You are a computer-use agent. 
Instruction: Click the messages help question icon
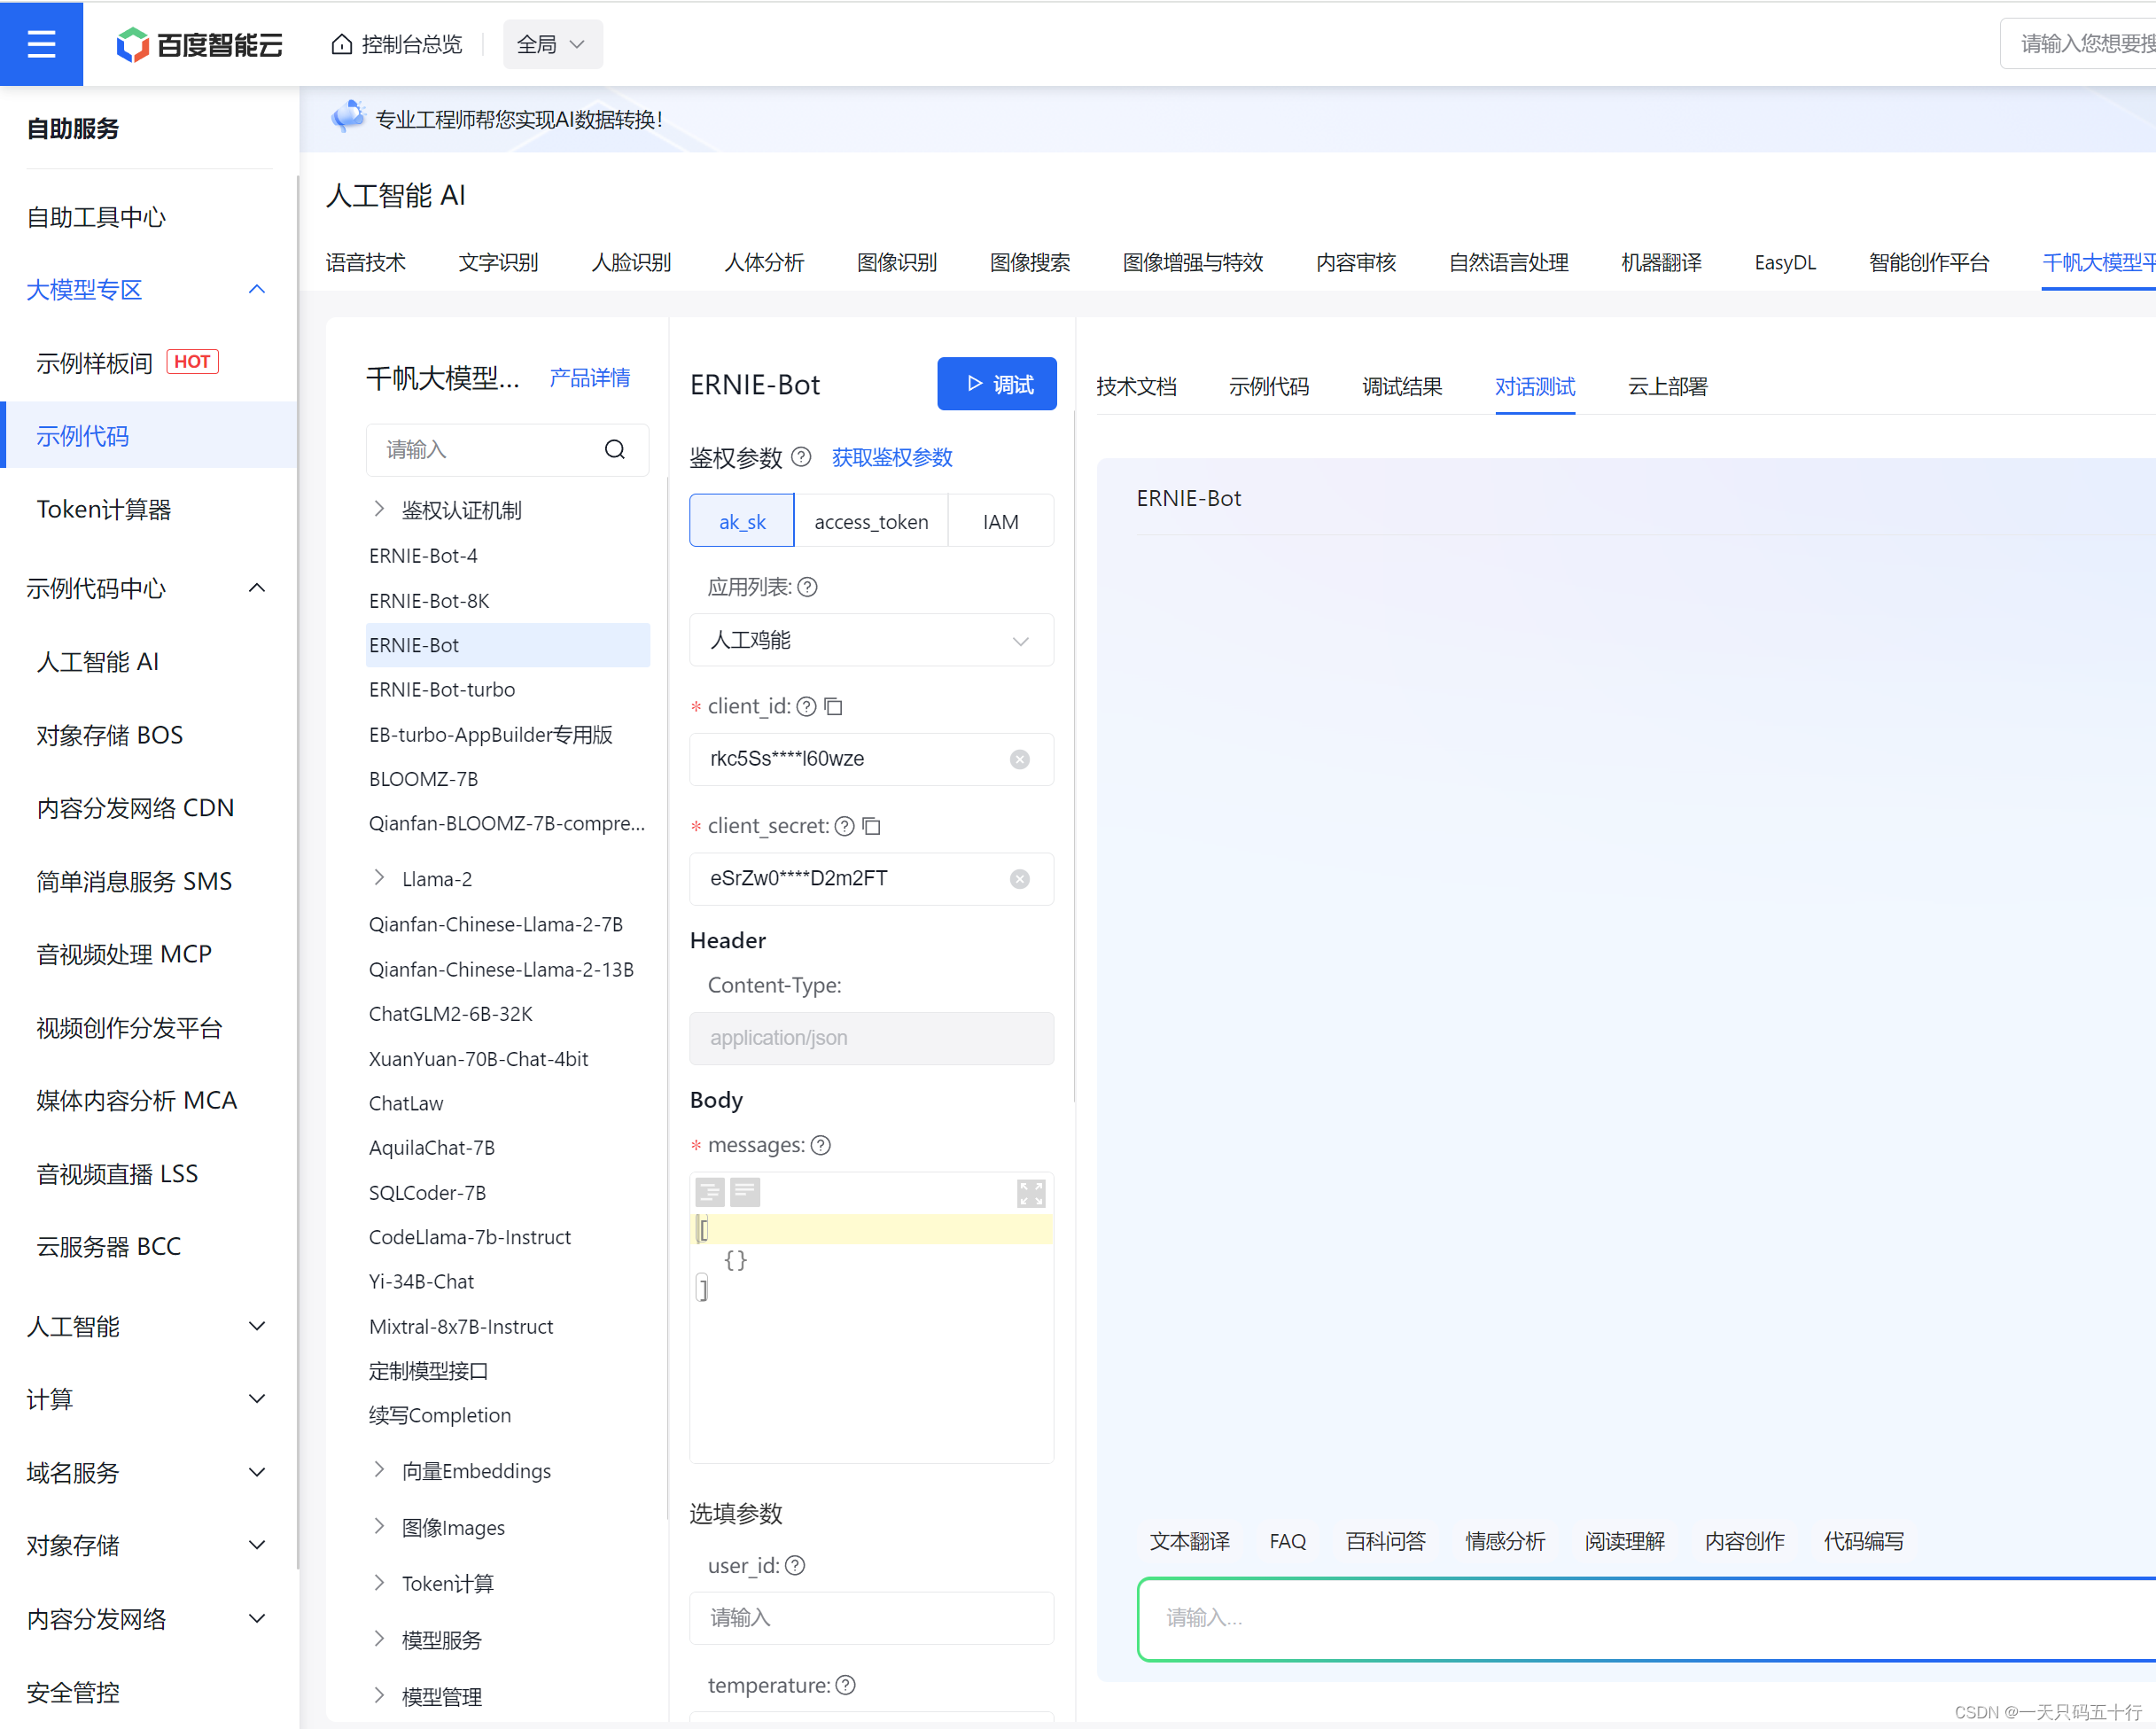click(x=821, y=1145)
